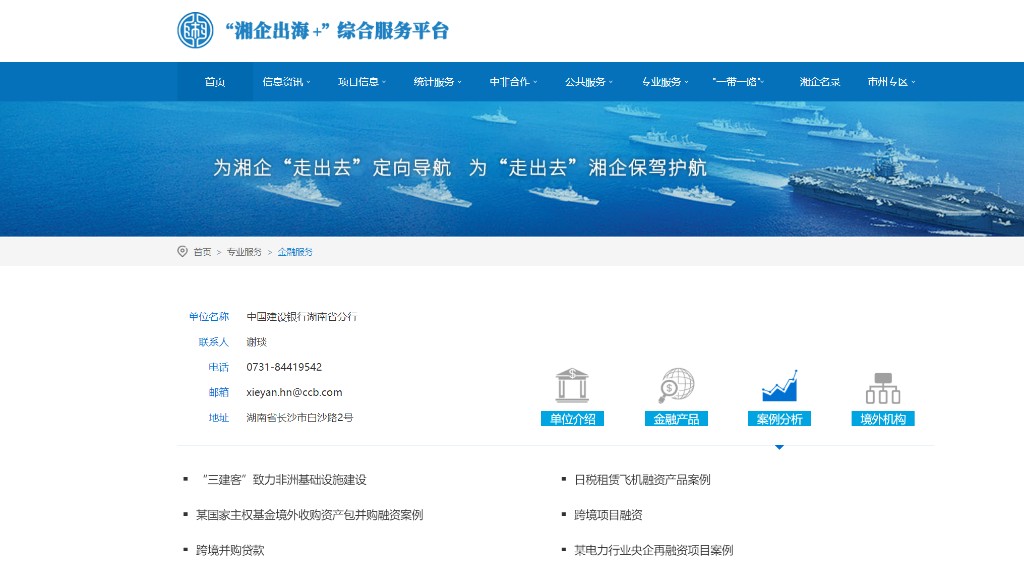Open 单位介绍 bank building icon

click(572, 386)
